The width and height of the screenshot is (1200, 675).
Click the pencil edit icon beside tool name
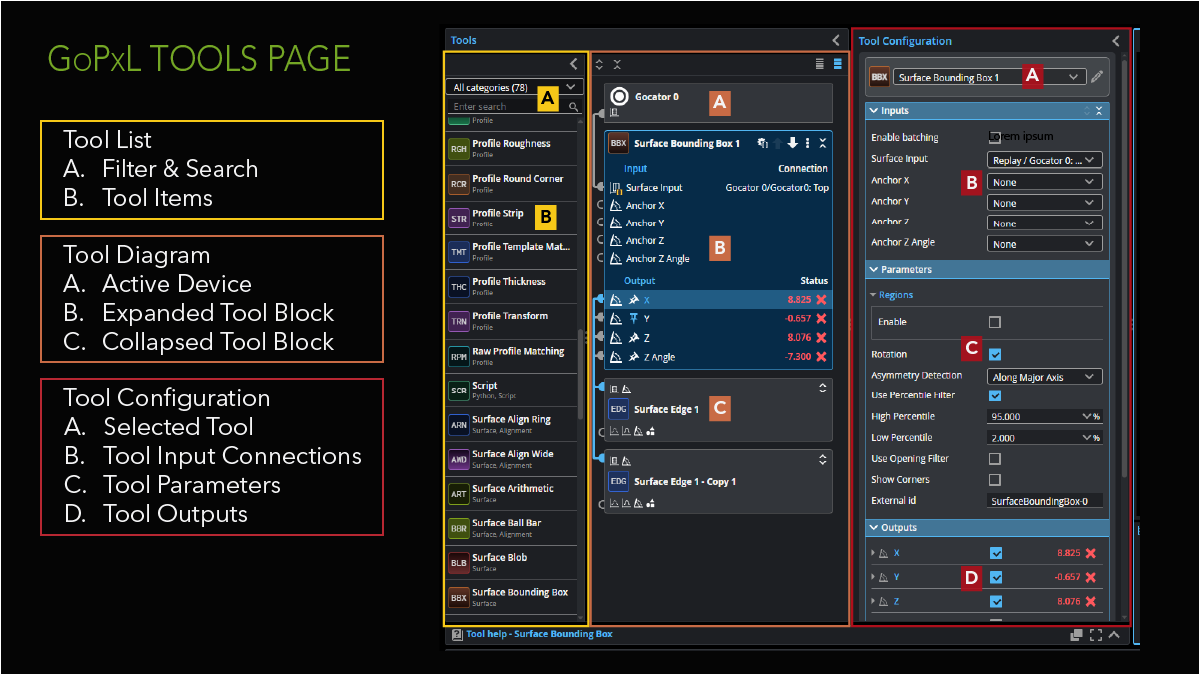tap(1097, 75)
